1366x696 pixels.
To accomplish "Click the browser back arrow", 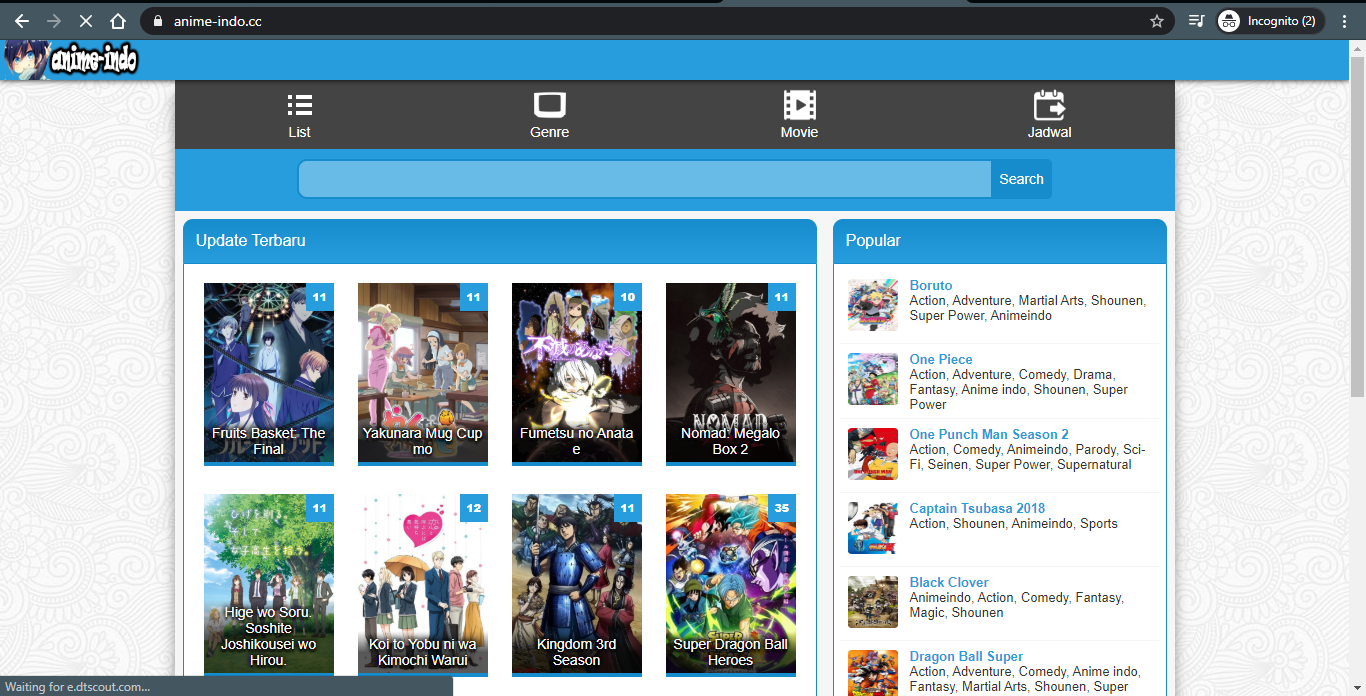I will click(22, 21).
